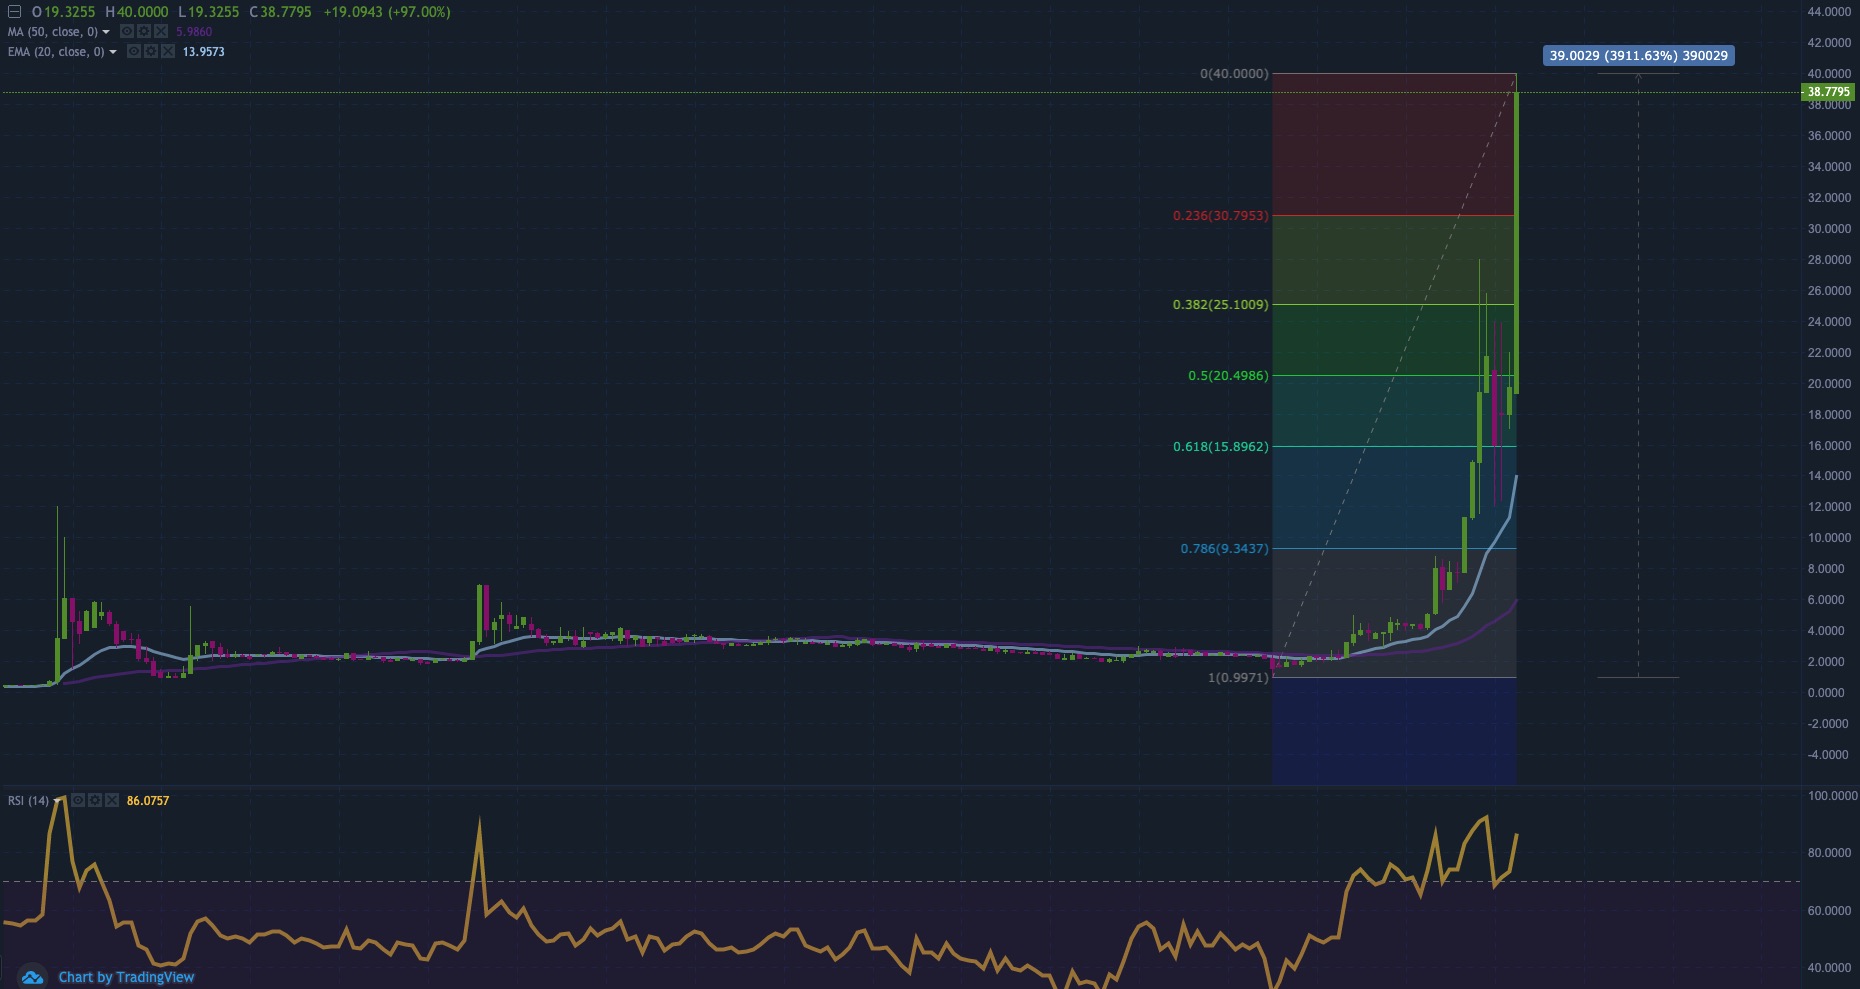The image size is (1860, 989).
Task: Select the MA (50, close, 0) legend label
Action: (53, 32)
